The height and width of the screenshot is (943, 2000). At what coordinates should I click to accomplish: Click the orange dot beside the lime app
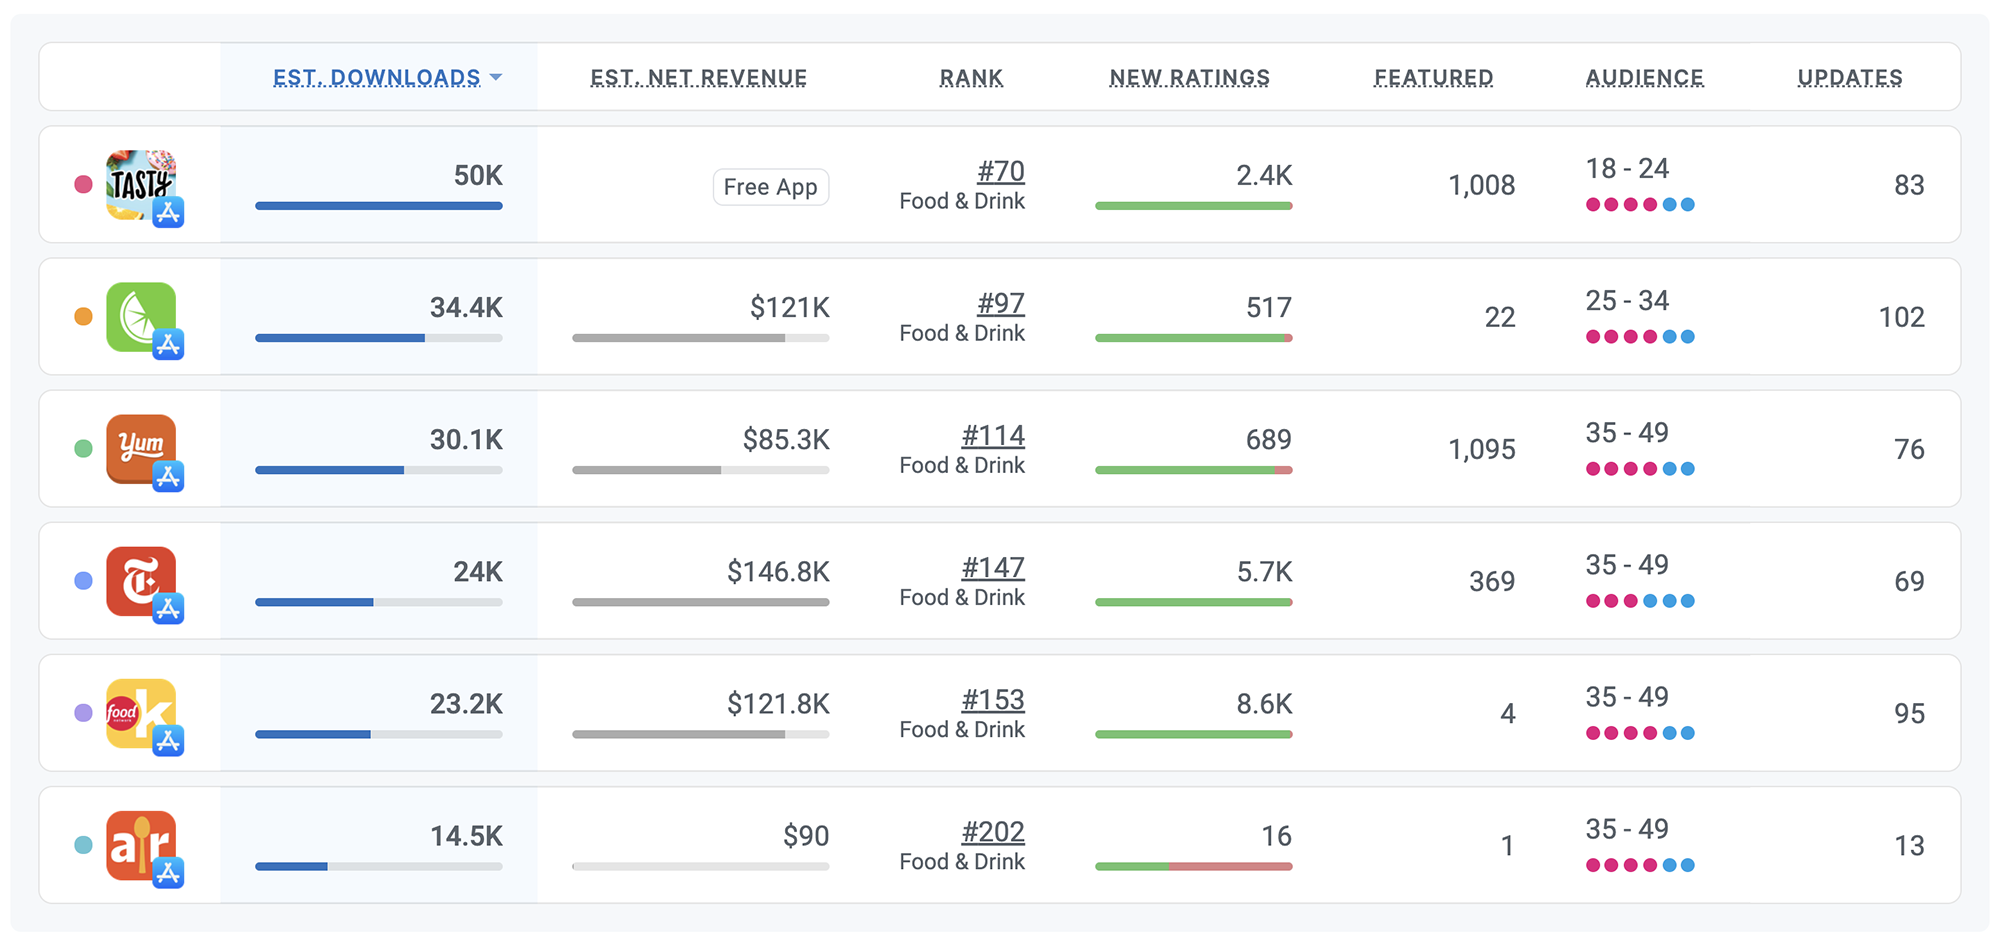tap(84, 316)
